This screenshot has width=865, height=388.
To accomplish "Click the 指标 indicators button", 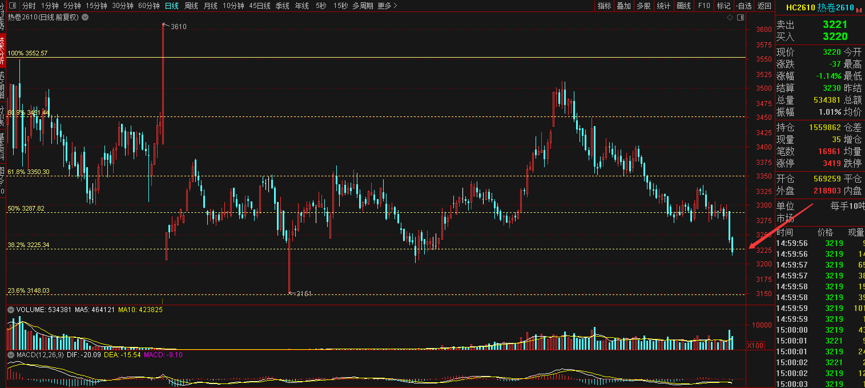I will tap(604, 6).
